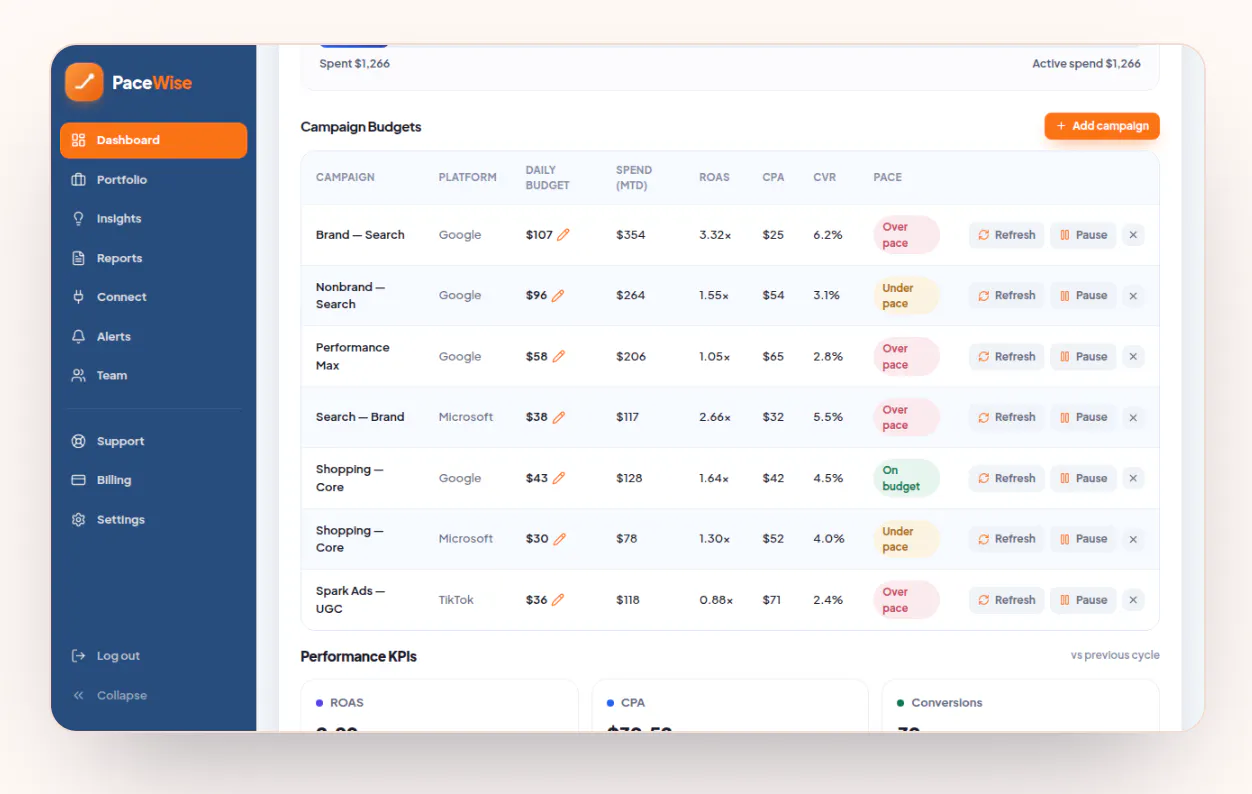The width and height of the screenshot is (1252, 794).
Task: Refresh the Microsoft Shopping — Core campaign
Action: click(1006, 539)
